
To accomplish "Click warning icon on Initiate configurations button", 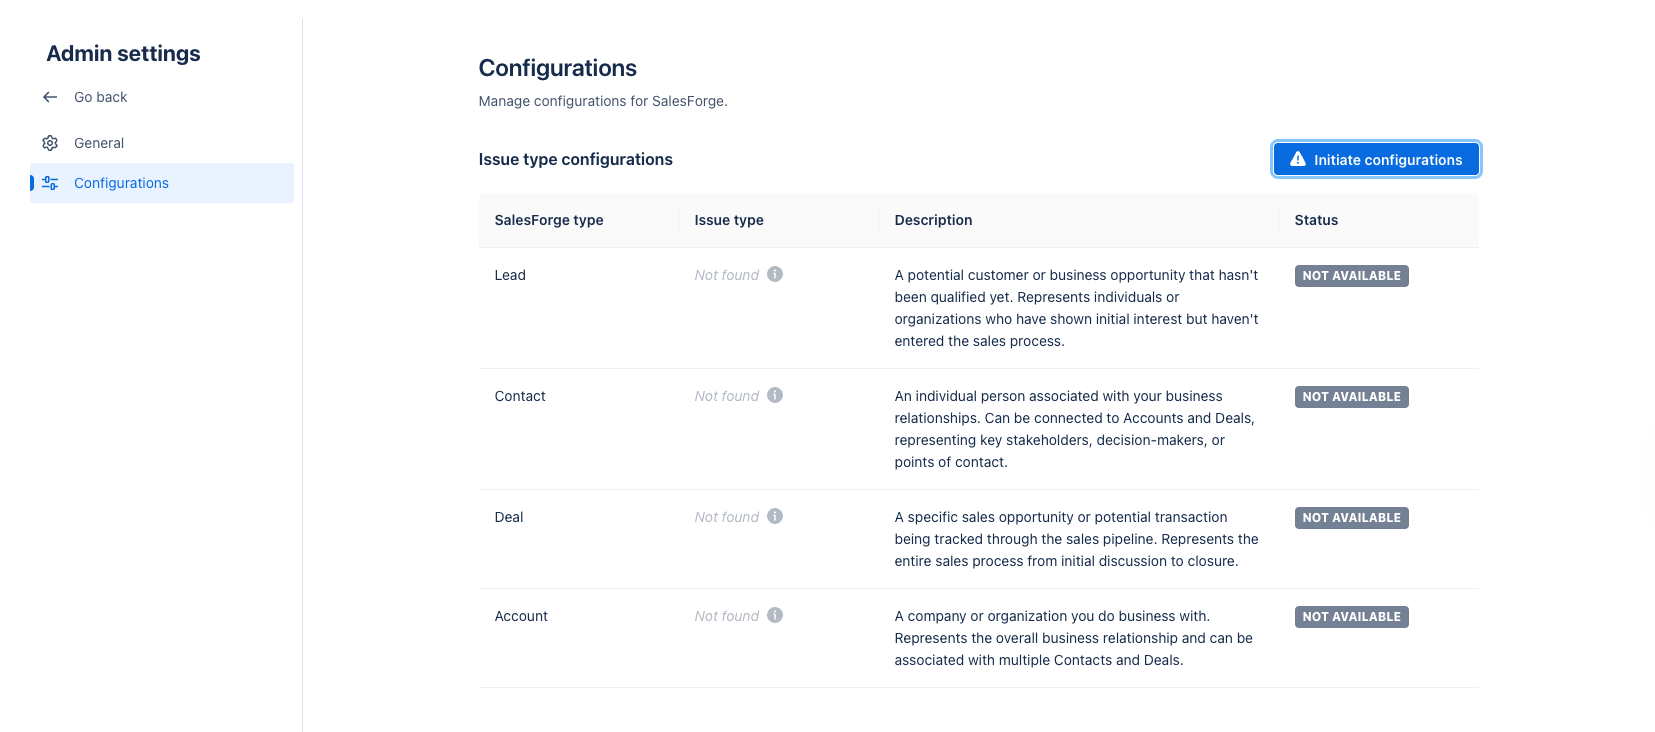I will 1298,159.
